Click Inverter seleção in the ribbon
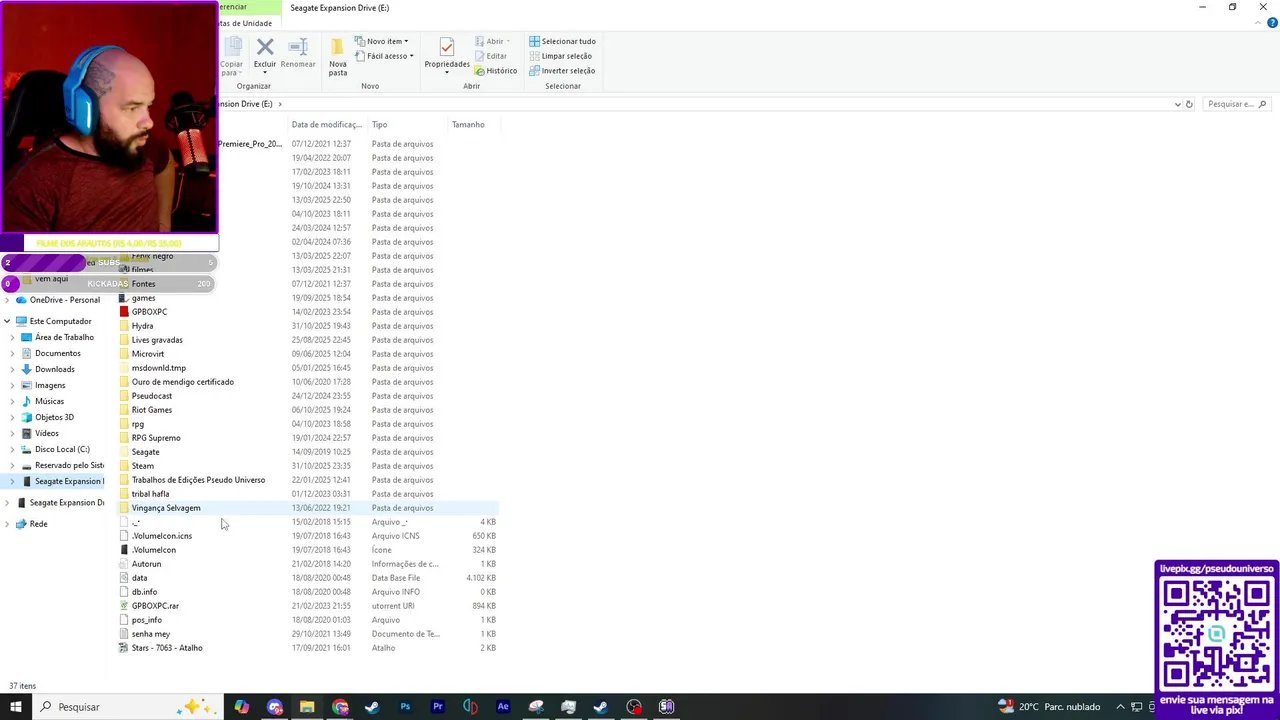The height and width of the screenshot is (720, 1280). click(x=562, y=71)
